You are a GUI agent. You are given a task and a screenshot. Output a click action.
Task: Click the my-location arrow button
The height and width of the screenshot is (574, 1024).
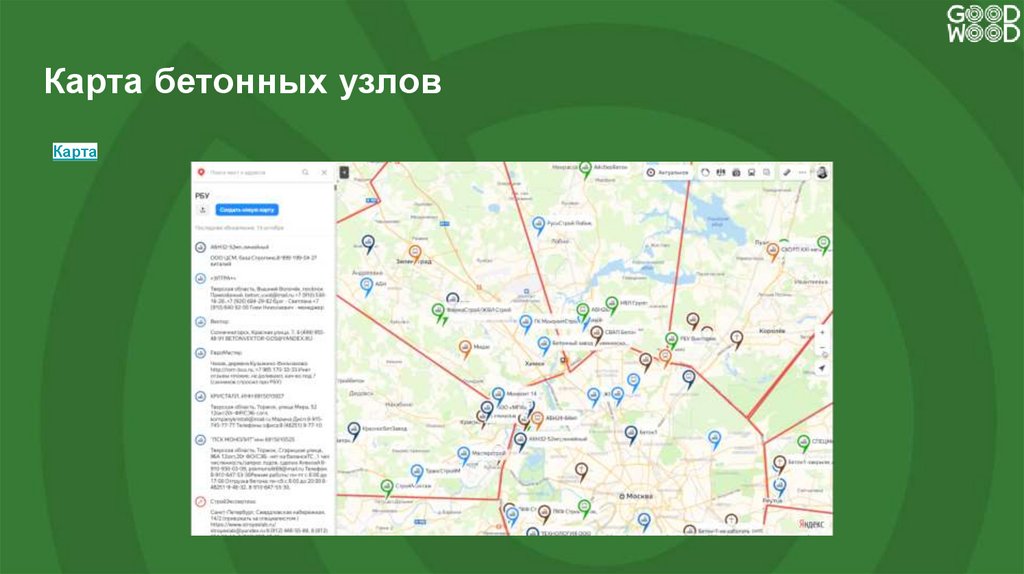point(822,368)
